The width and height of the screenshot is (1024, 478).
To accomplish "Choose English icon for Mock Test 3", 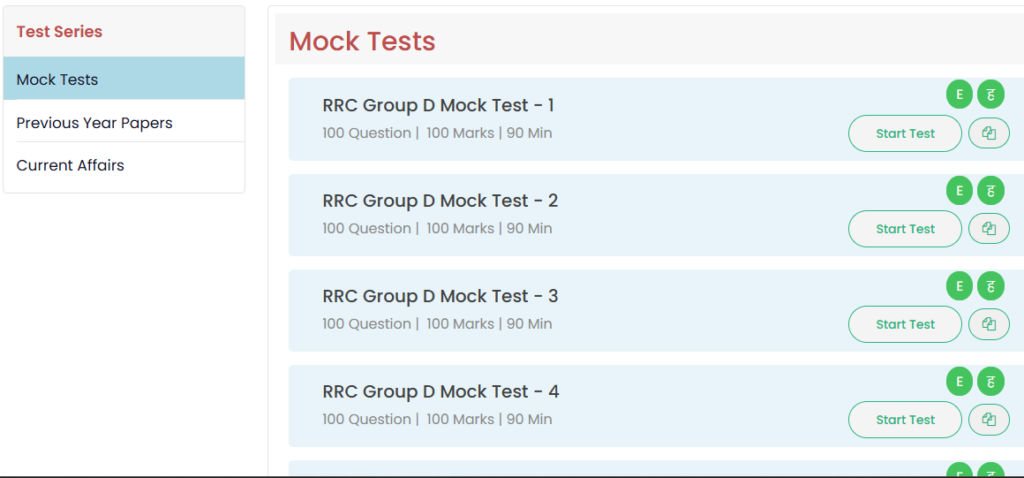I will [959, 286].
